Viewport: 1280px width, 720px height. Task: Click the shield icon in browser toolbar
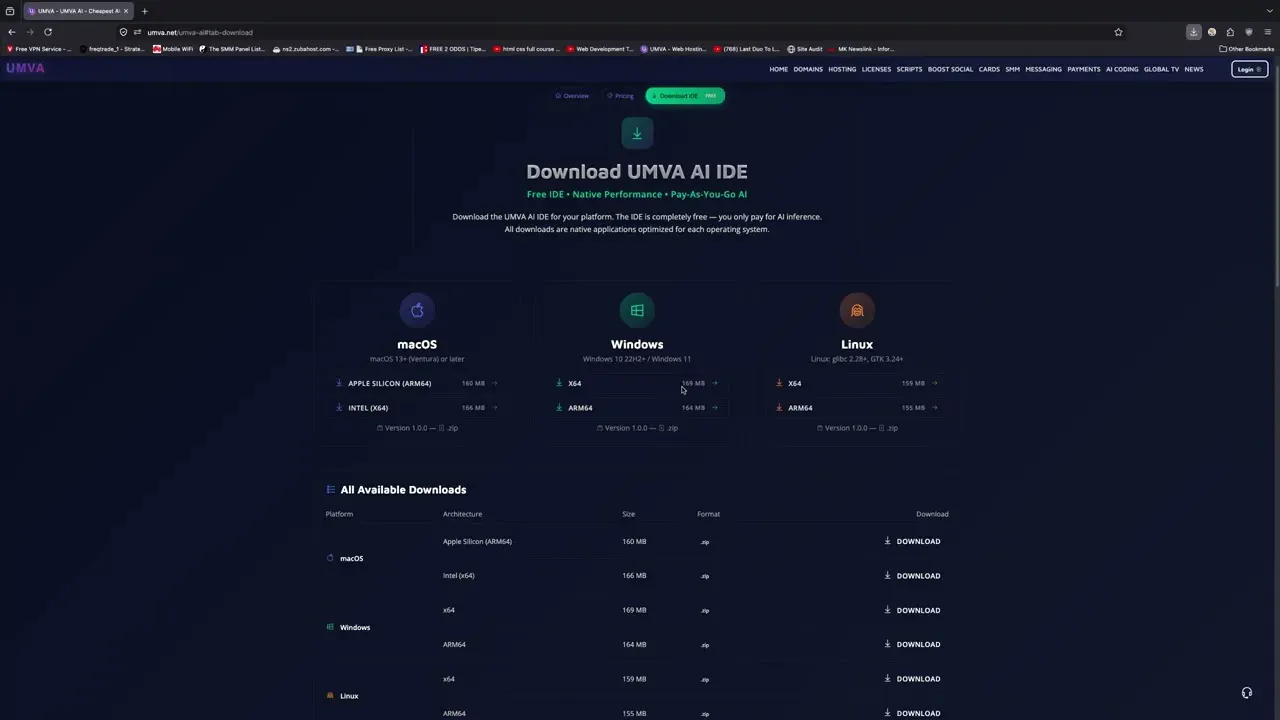pyautogui.click(x=1249, y=32)
